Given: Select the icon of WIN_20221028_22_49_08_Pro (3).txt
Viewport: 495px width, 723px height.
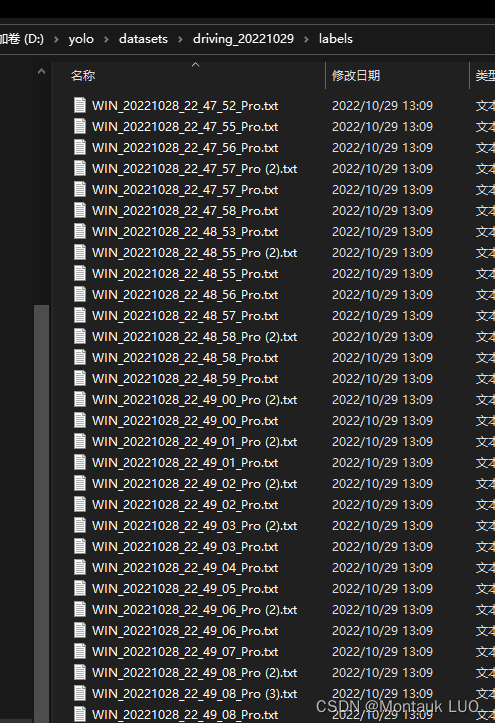Looking at the screenshot, I should (x=80, y=693).
